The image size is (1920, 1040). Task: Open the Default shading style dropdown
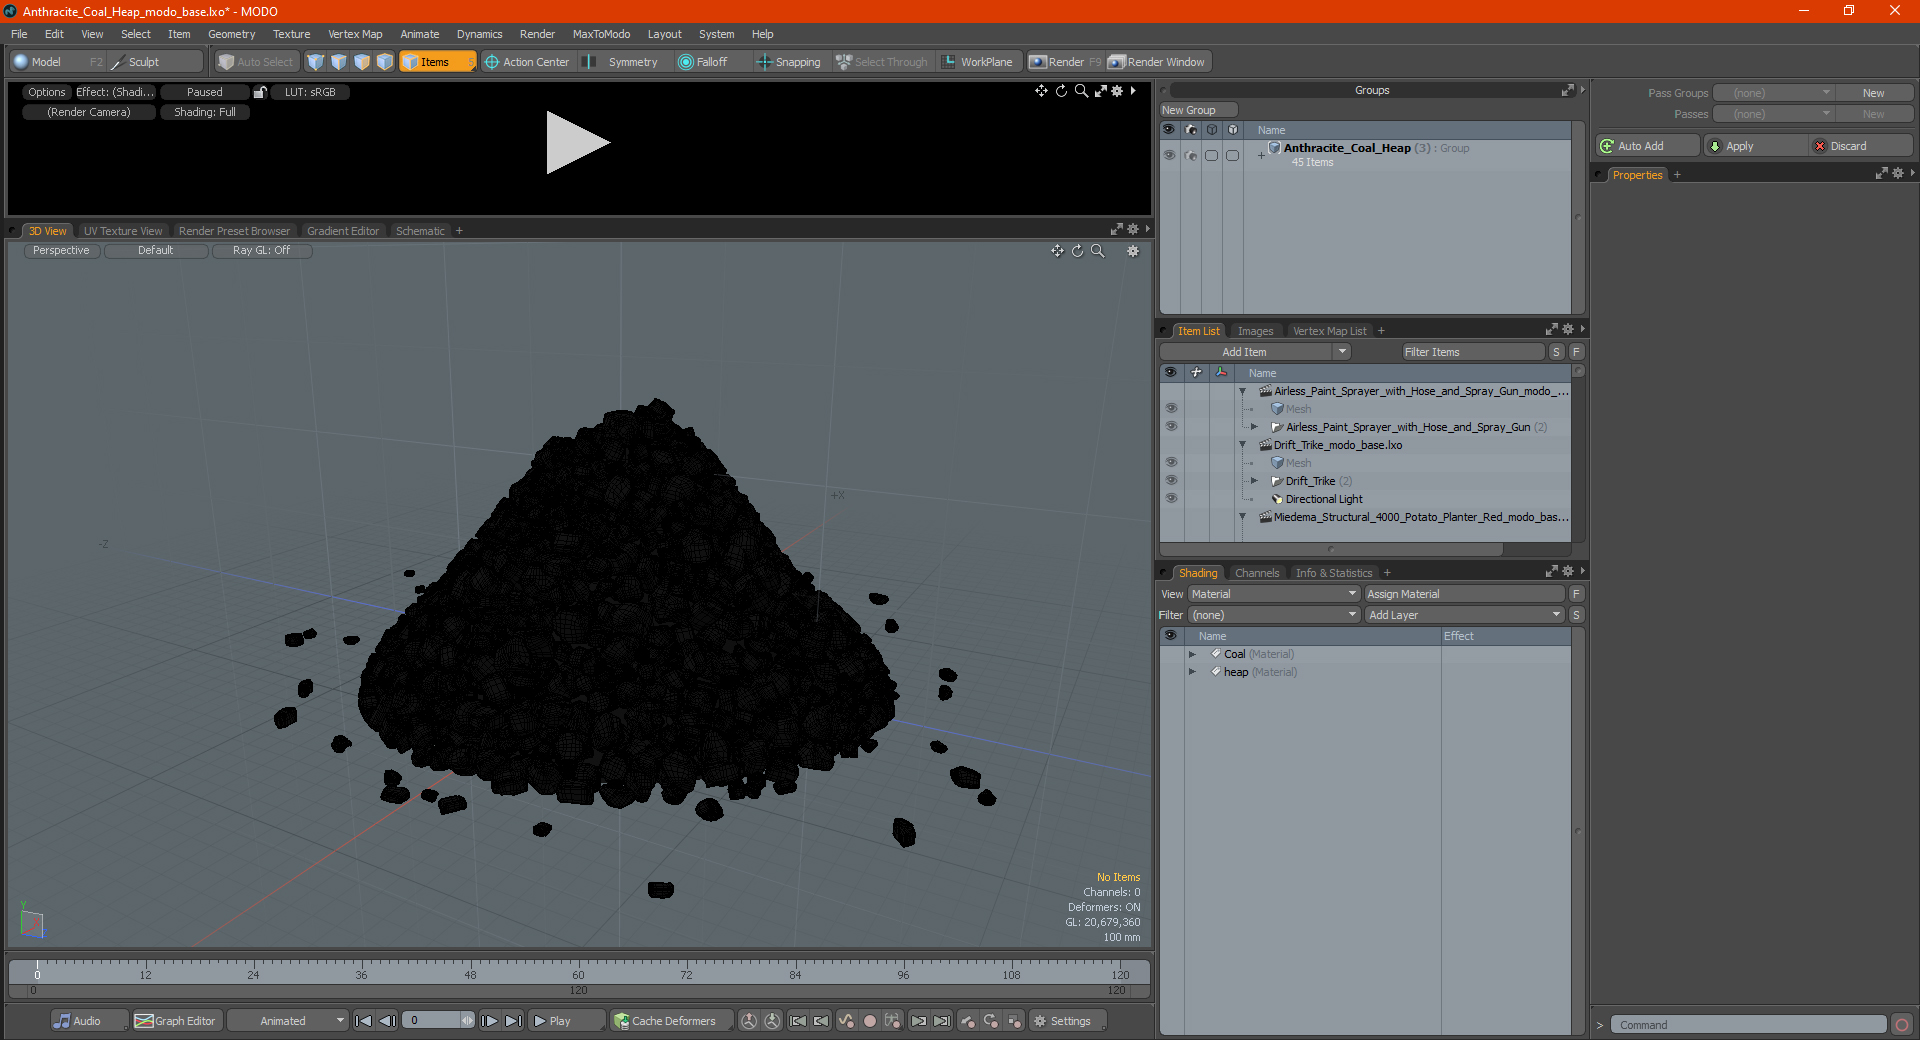(156, 251)
